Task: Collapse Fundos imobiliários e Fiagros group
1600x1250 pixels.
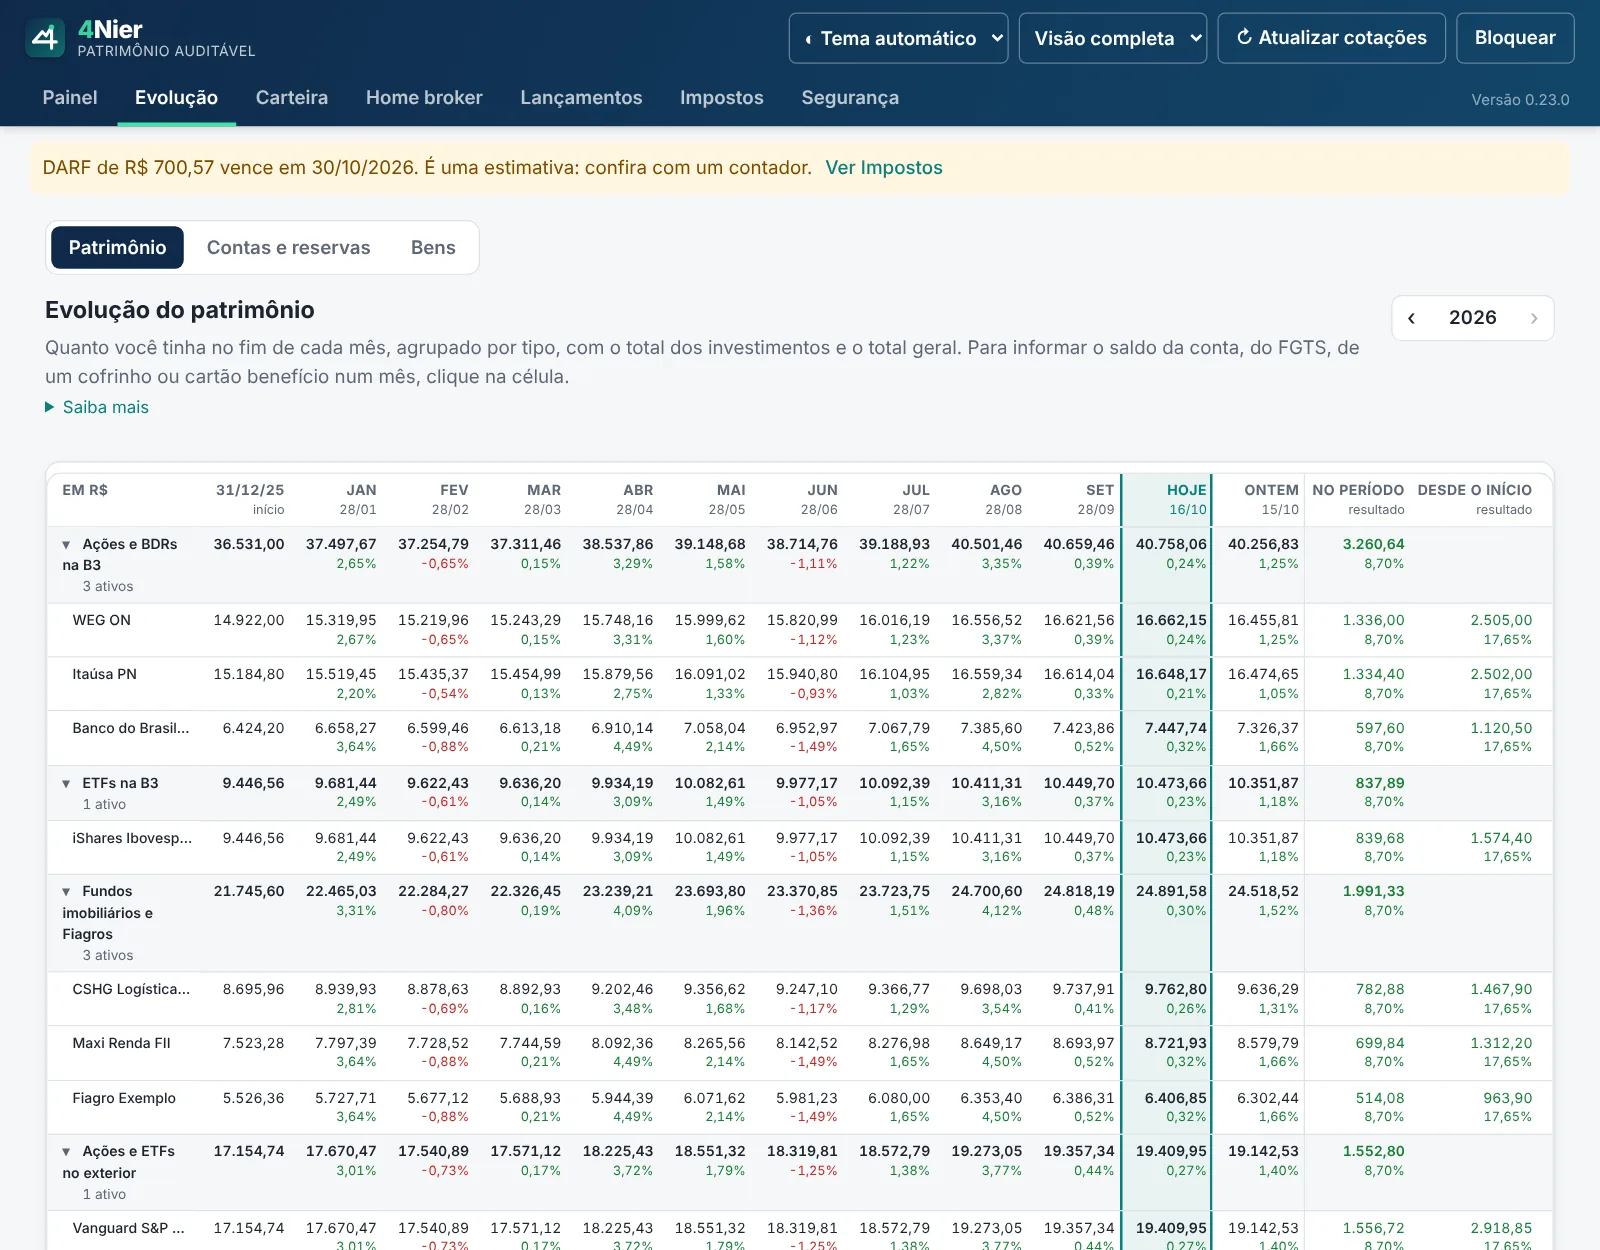Action: tap(66, 892)
